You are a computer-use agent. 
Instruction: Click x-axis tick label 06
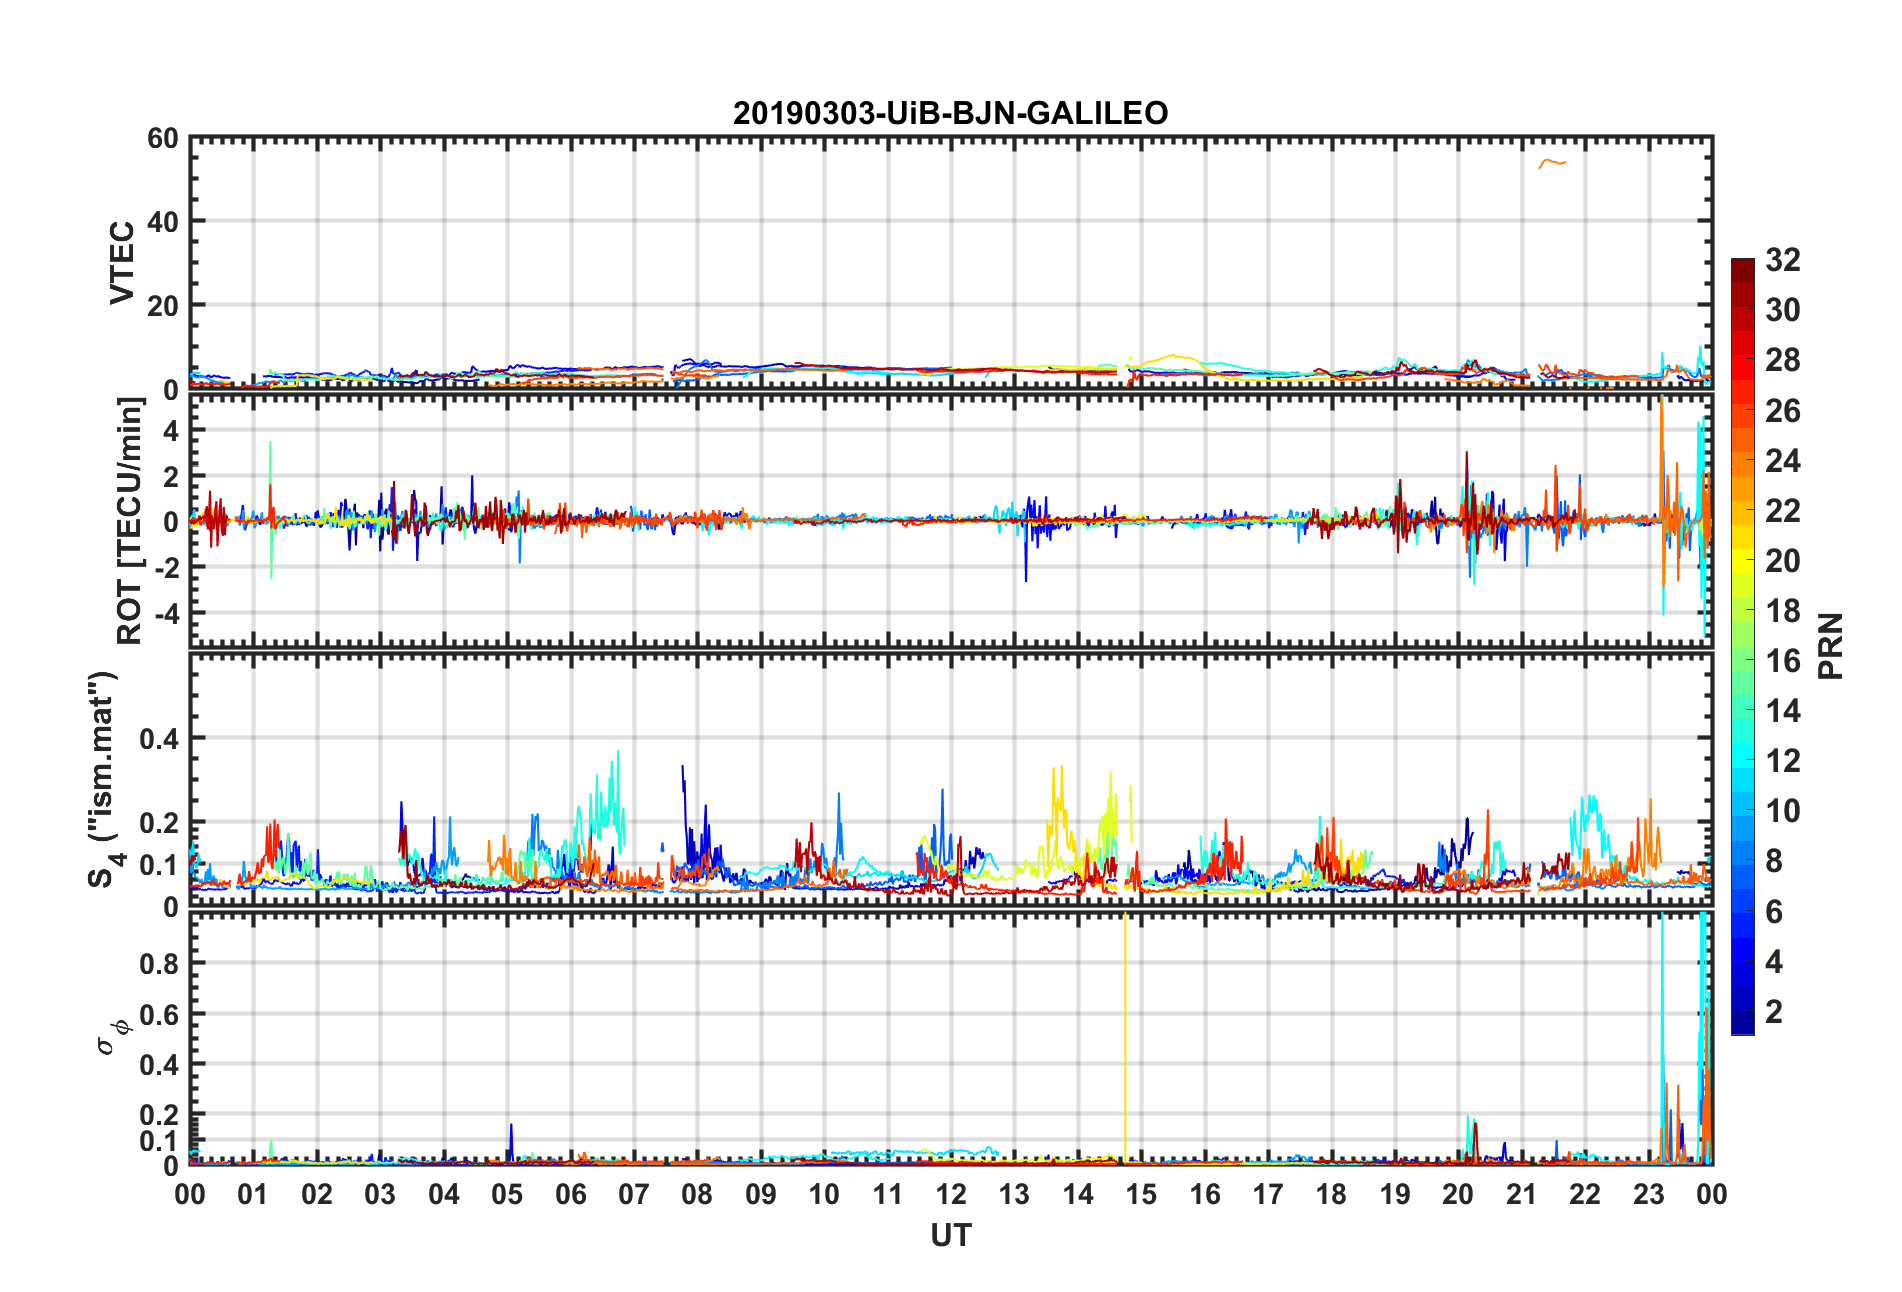570,1194
